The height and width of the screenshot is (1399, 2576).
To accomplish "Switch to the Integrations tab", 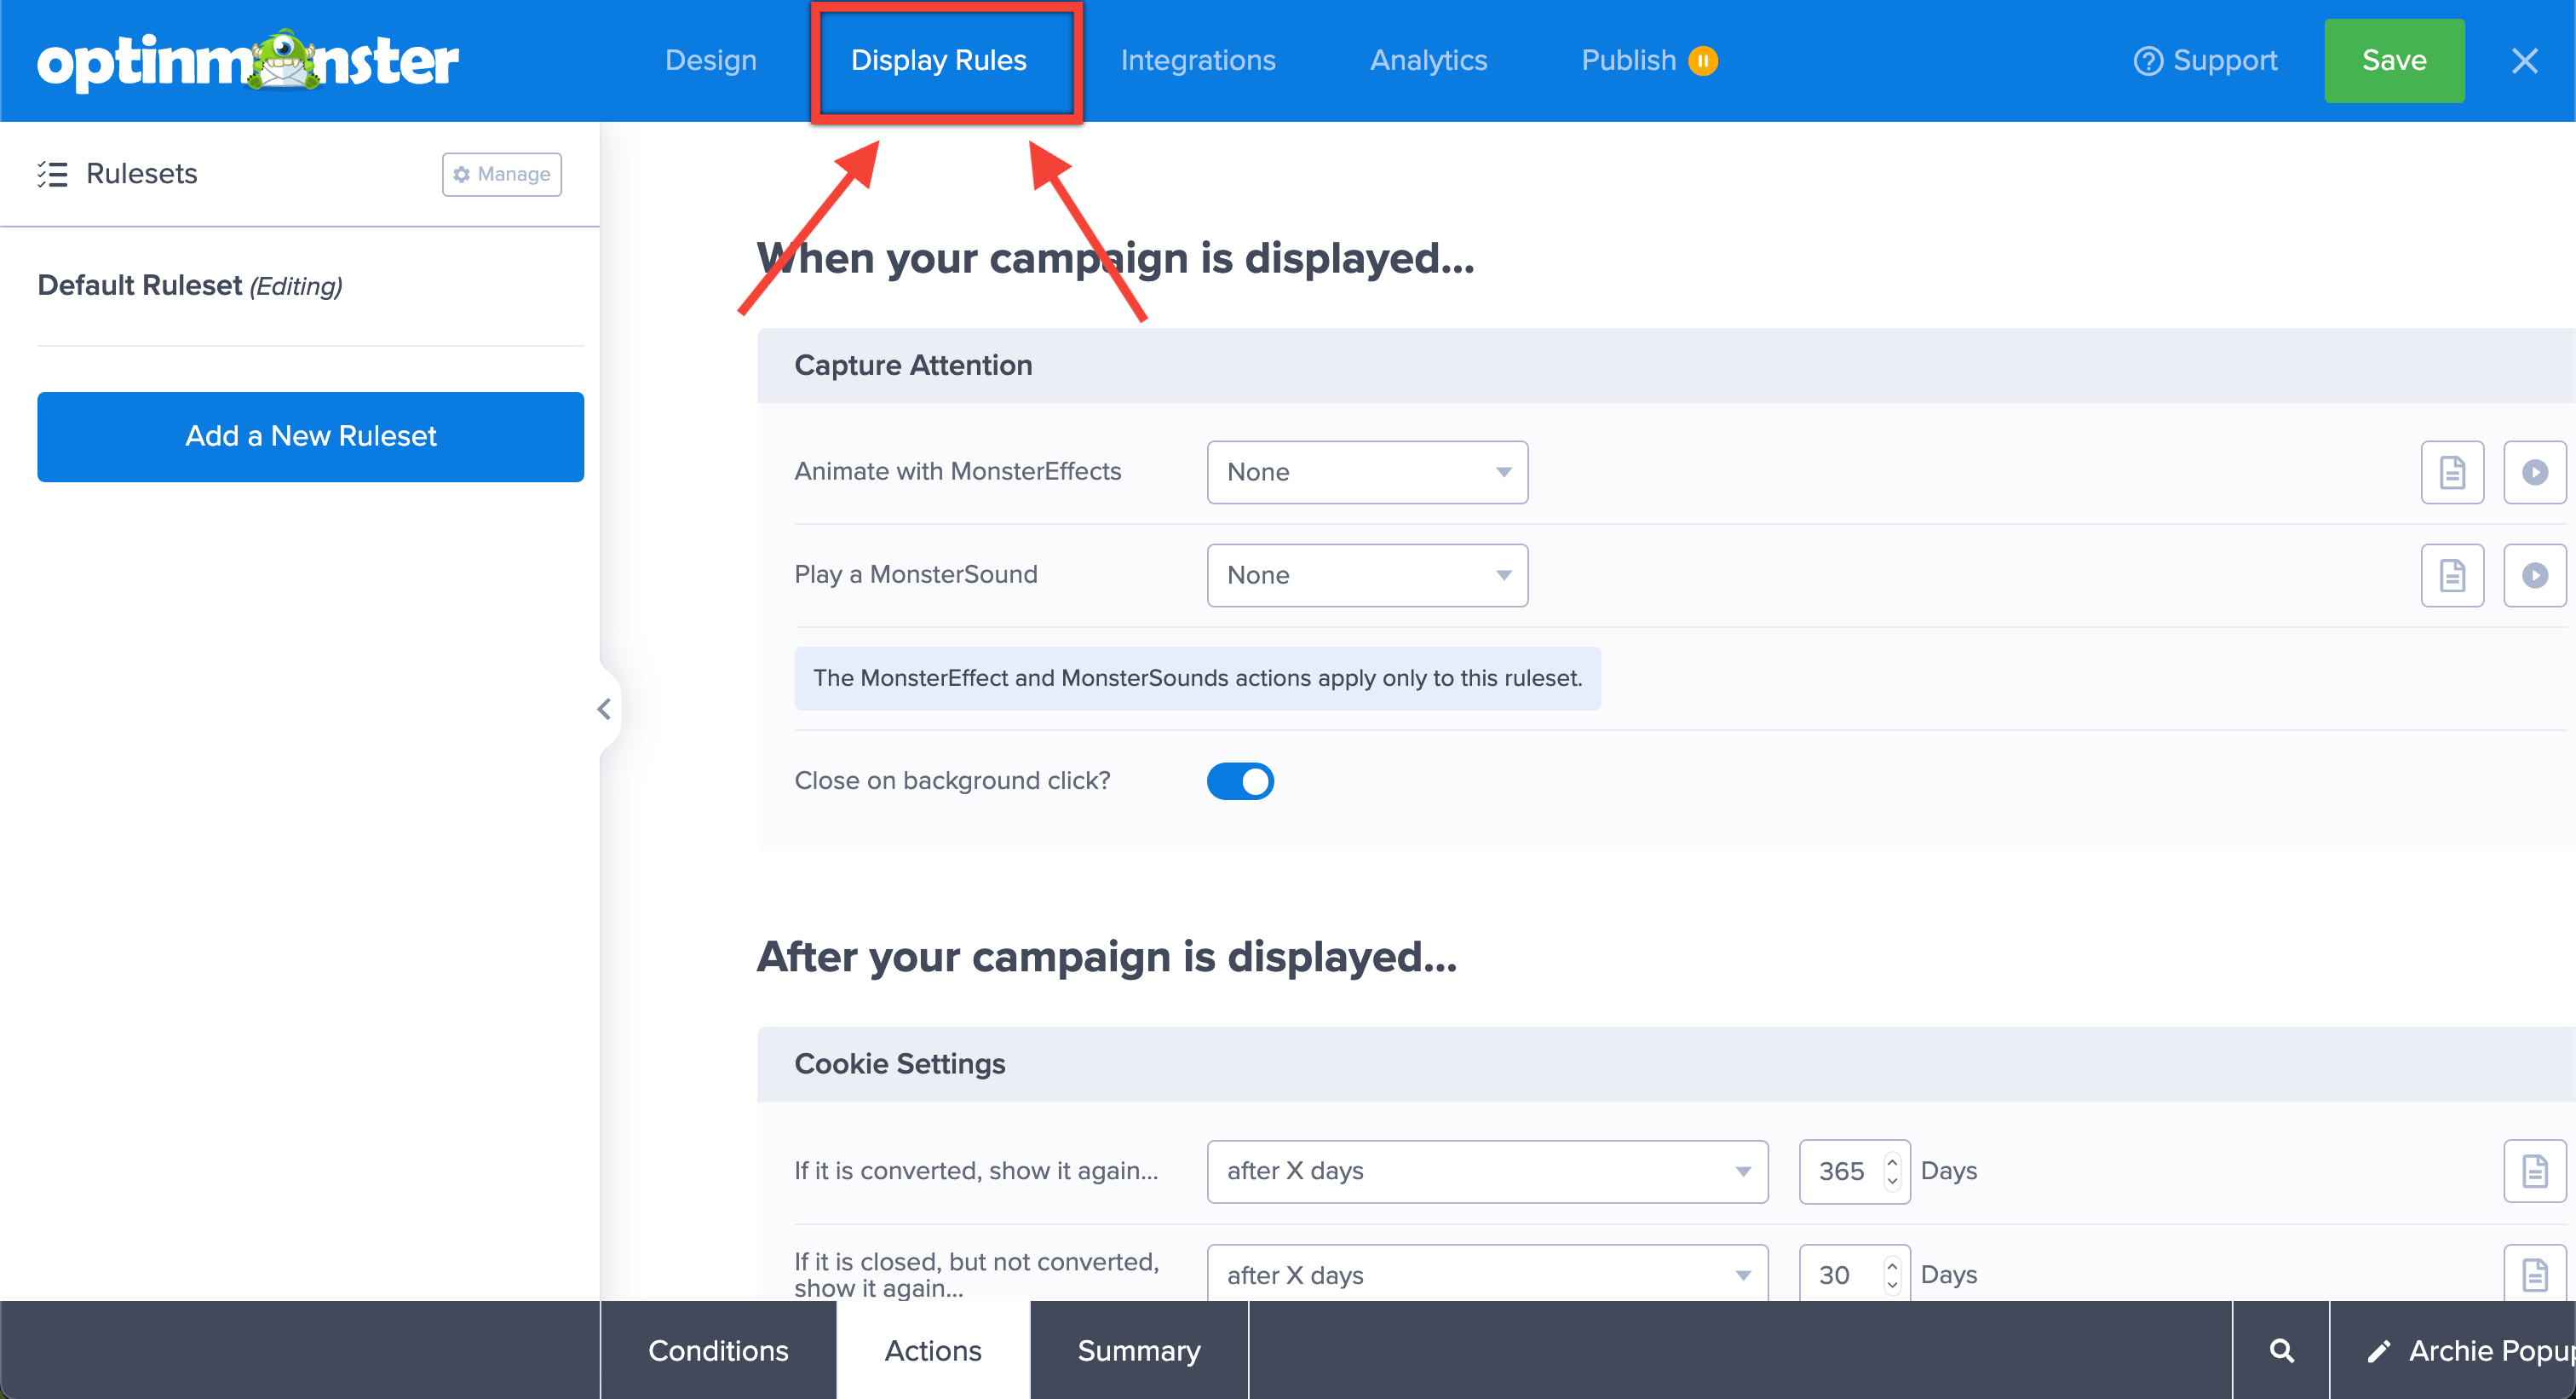I will (x=1197, y=61).
